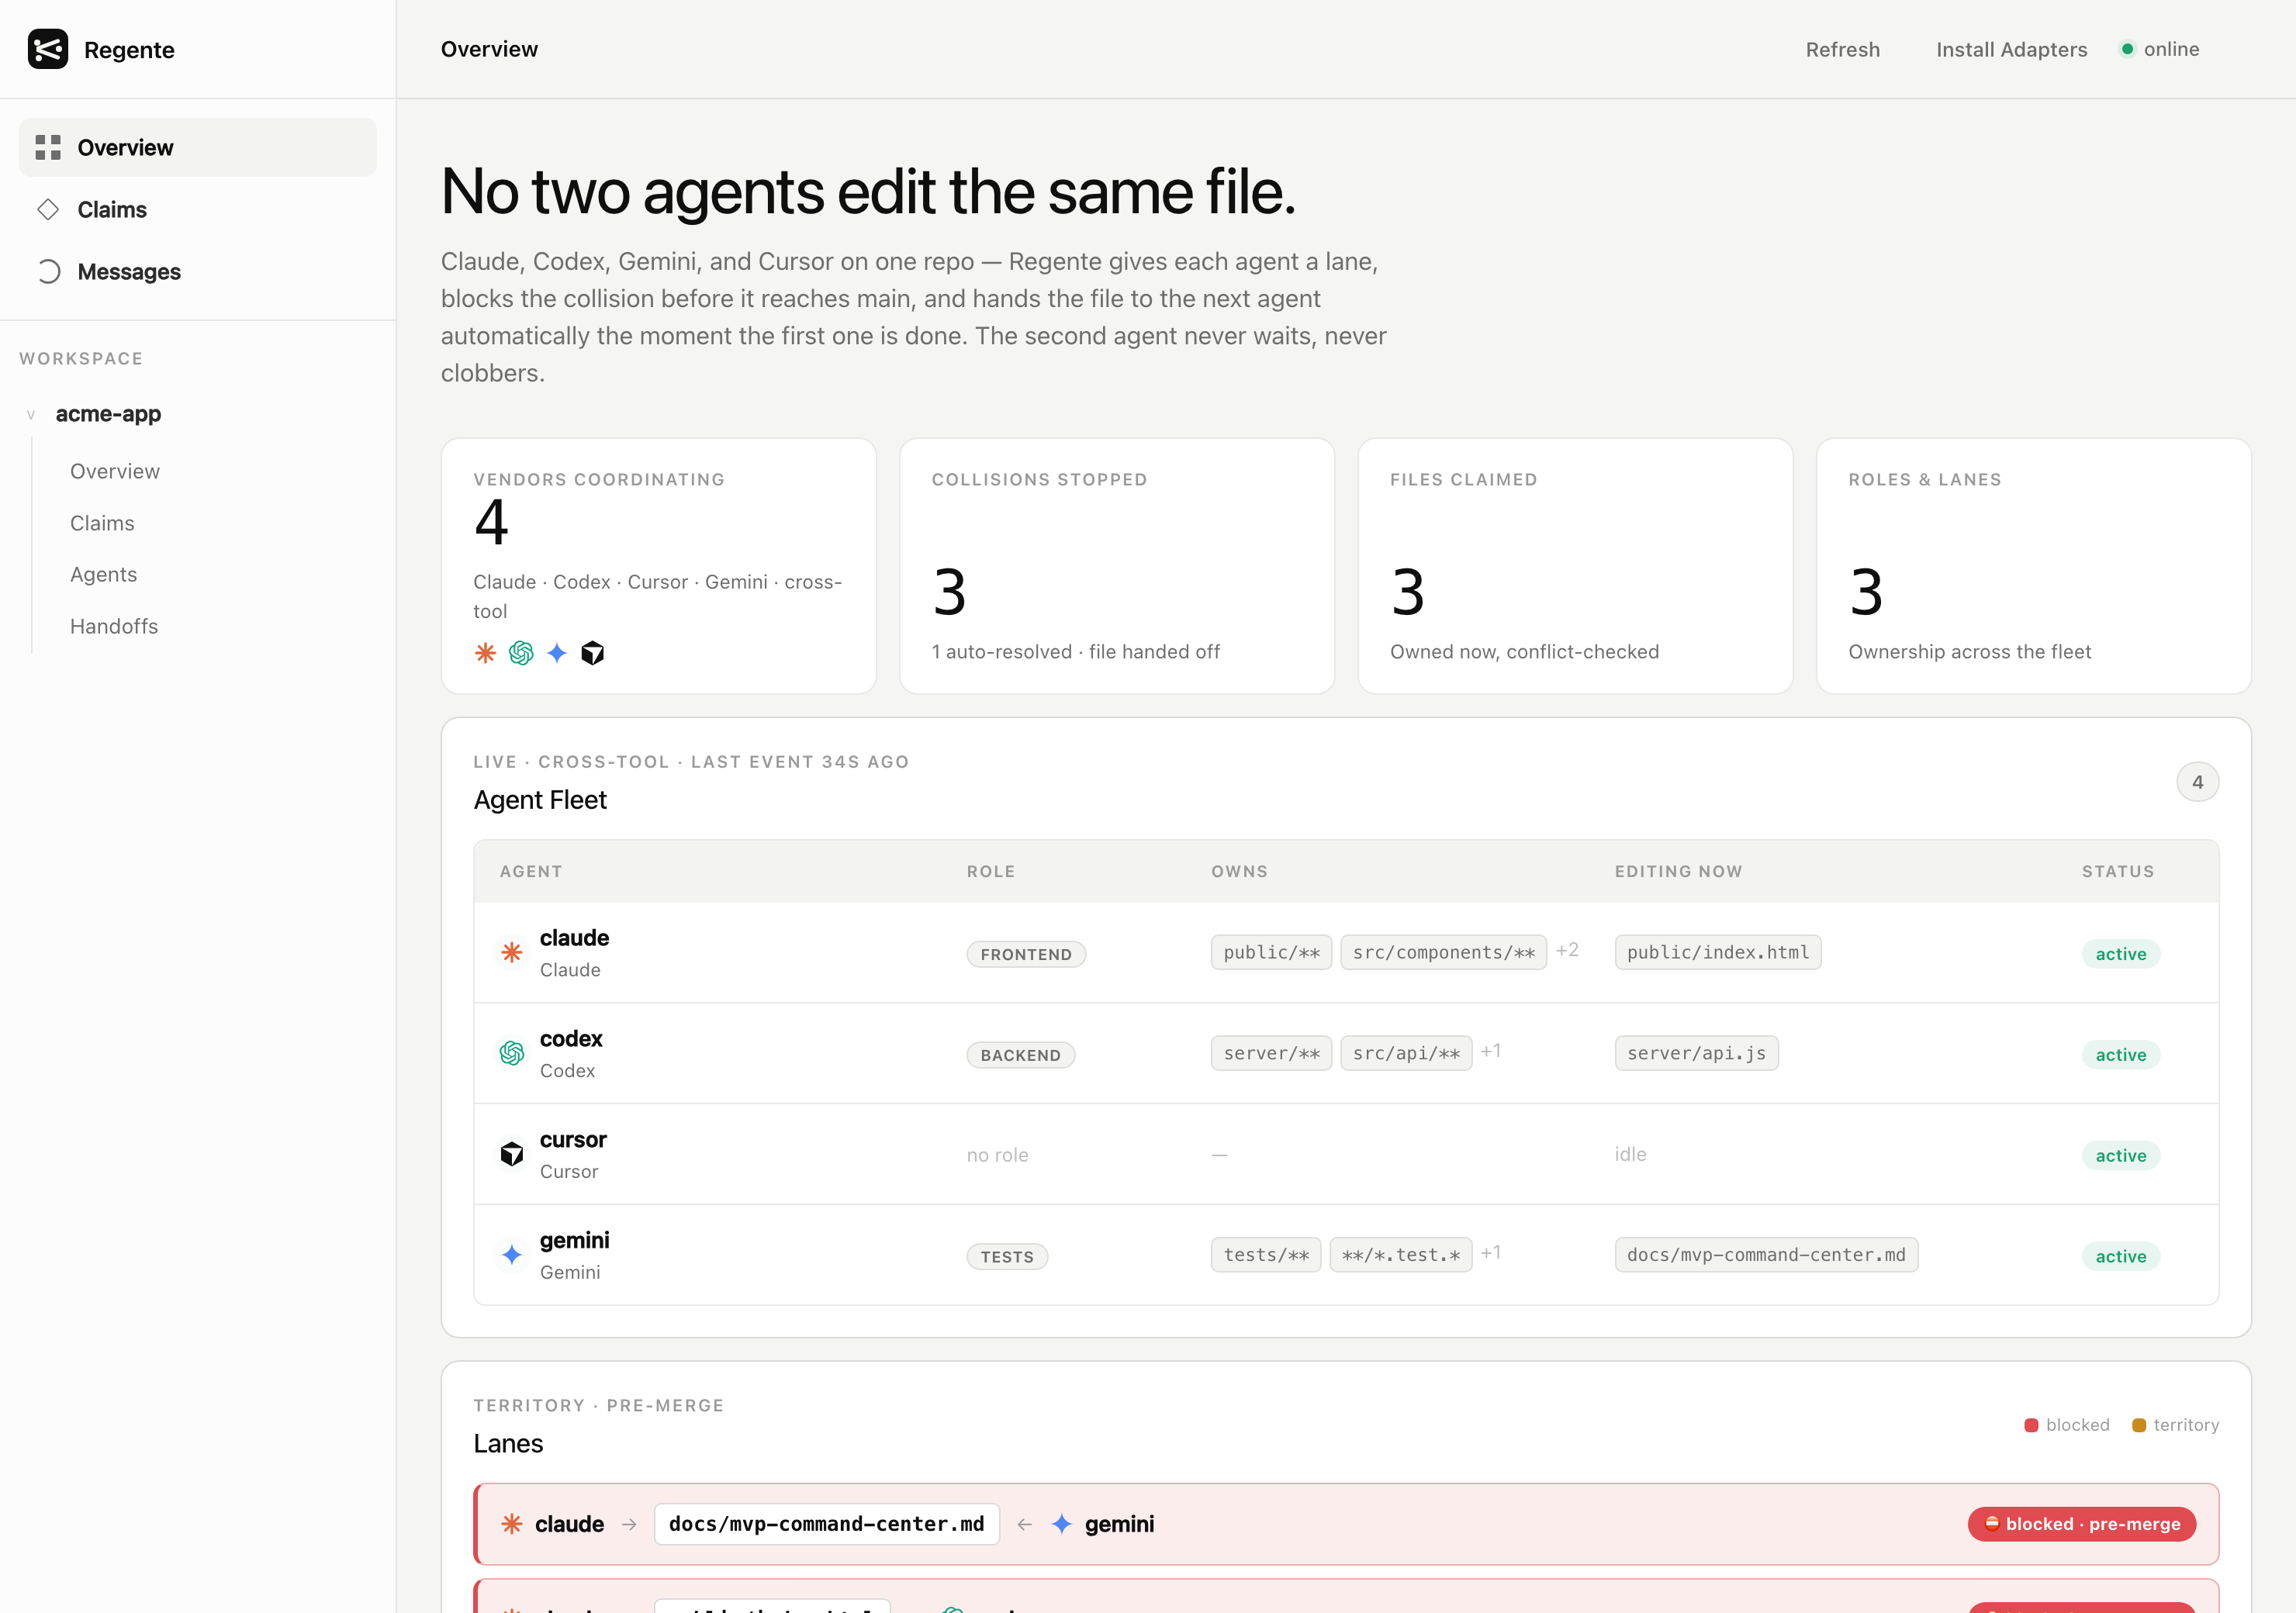Viewport: 2296px width, 1613px height.
Task: Click the TESTS role badge
Action: (1007, 1257)
